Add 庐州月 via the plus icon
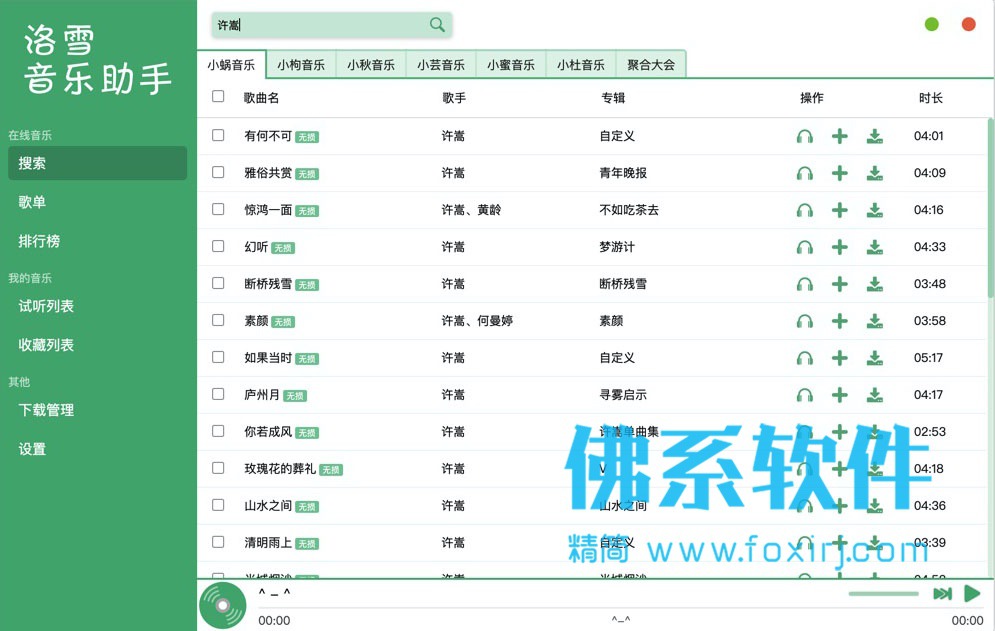The width and height of the screenshot is (995, 631). point(840,395)
